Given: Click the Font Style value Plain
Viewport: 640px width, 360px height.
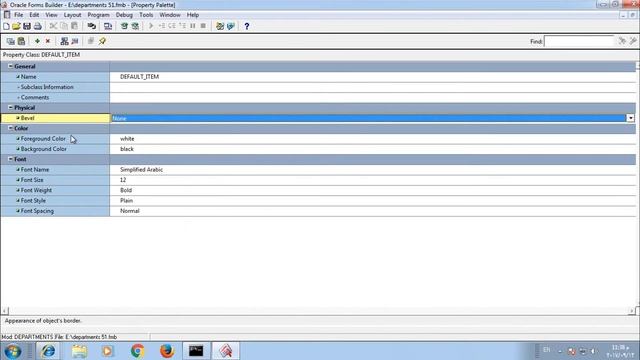Looking at the screenshot, I should [x=126, y=201].
